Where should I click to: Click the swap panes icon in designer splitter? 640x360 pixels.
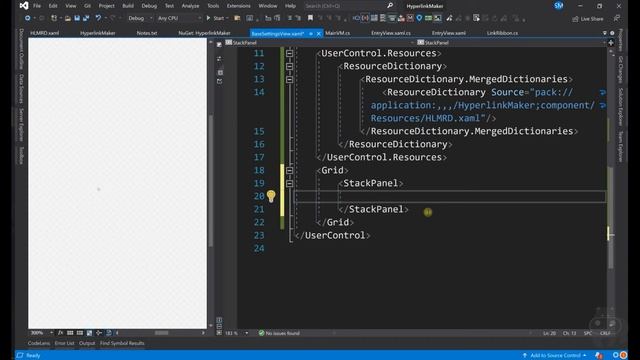(220, 59)
